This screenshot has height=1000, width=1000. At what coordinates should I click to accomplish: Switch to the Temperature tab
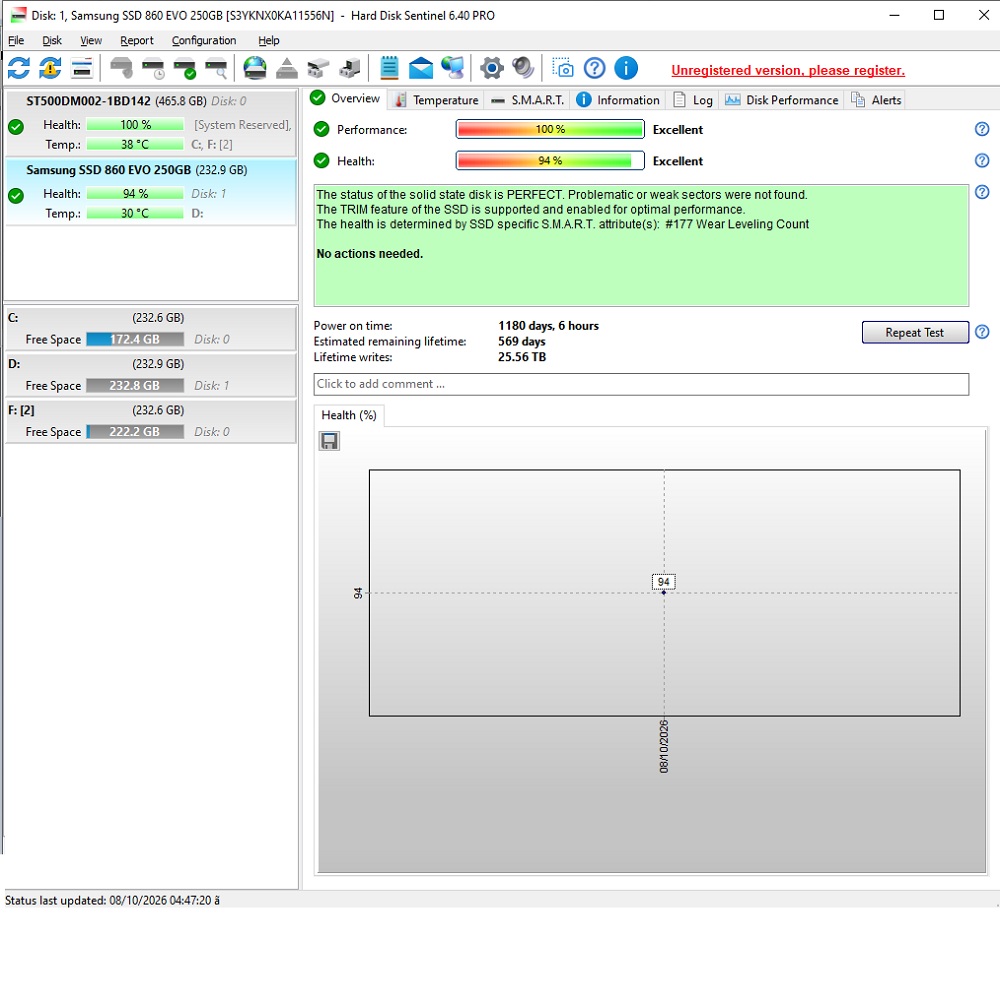point(436,100)
